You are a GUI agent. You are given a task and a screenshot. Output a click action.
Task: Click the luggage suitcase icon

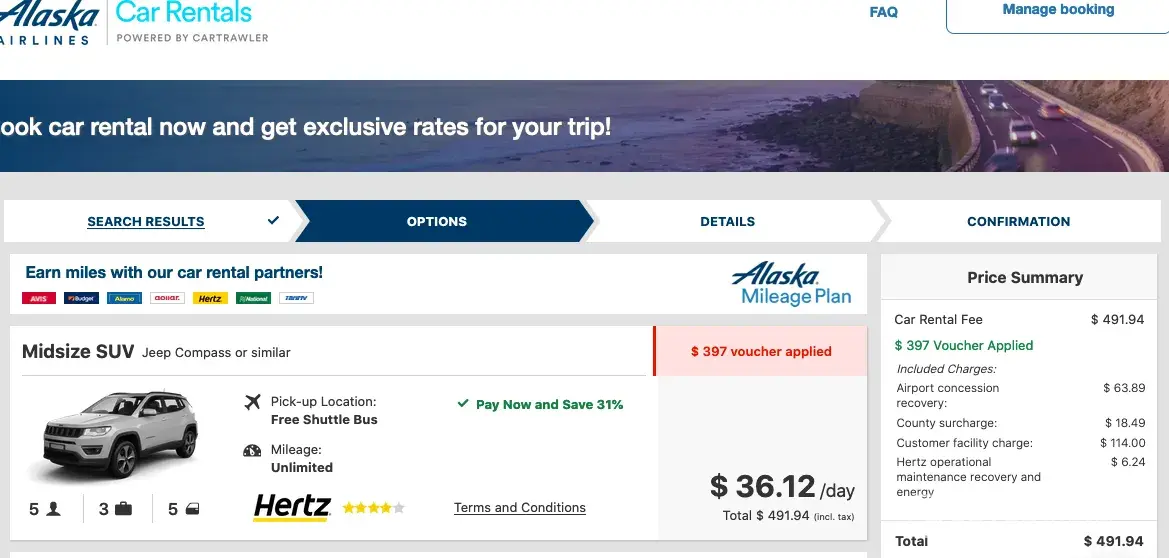123,509
